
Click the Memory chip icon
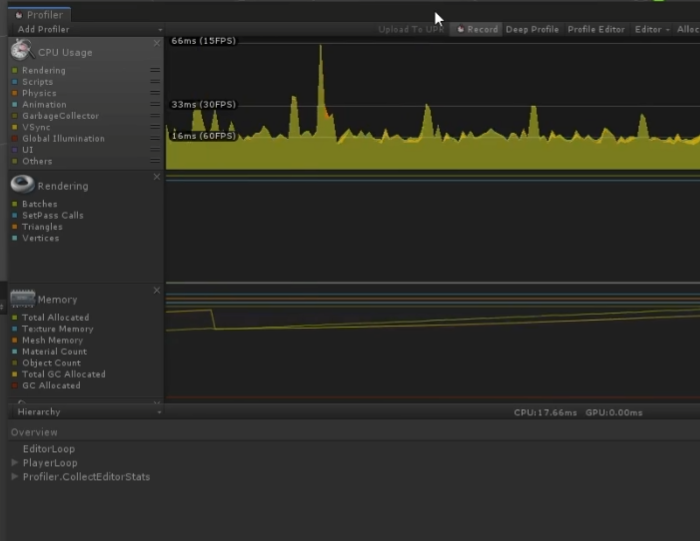pyautogui.click(x=22, y=298)
